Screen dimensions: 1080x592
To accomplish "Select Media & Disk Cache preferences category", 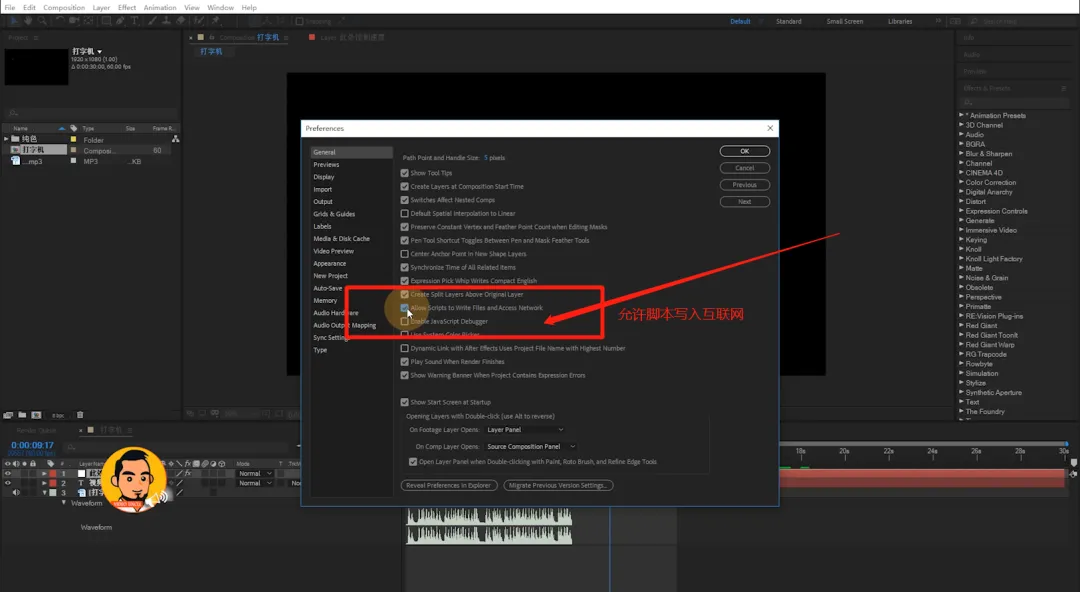I will (x=342, y=238).
